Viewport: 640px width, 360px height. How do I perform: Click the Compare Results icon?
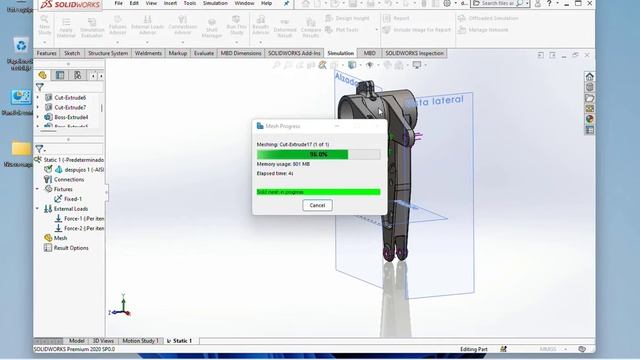pos(311,27)
